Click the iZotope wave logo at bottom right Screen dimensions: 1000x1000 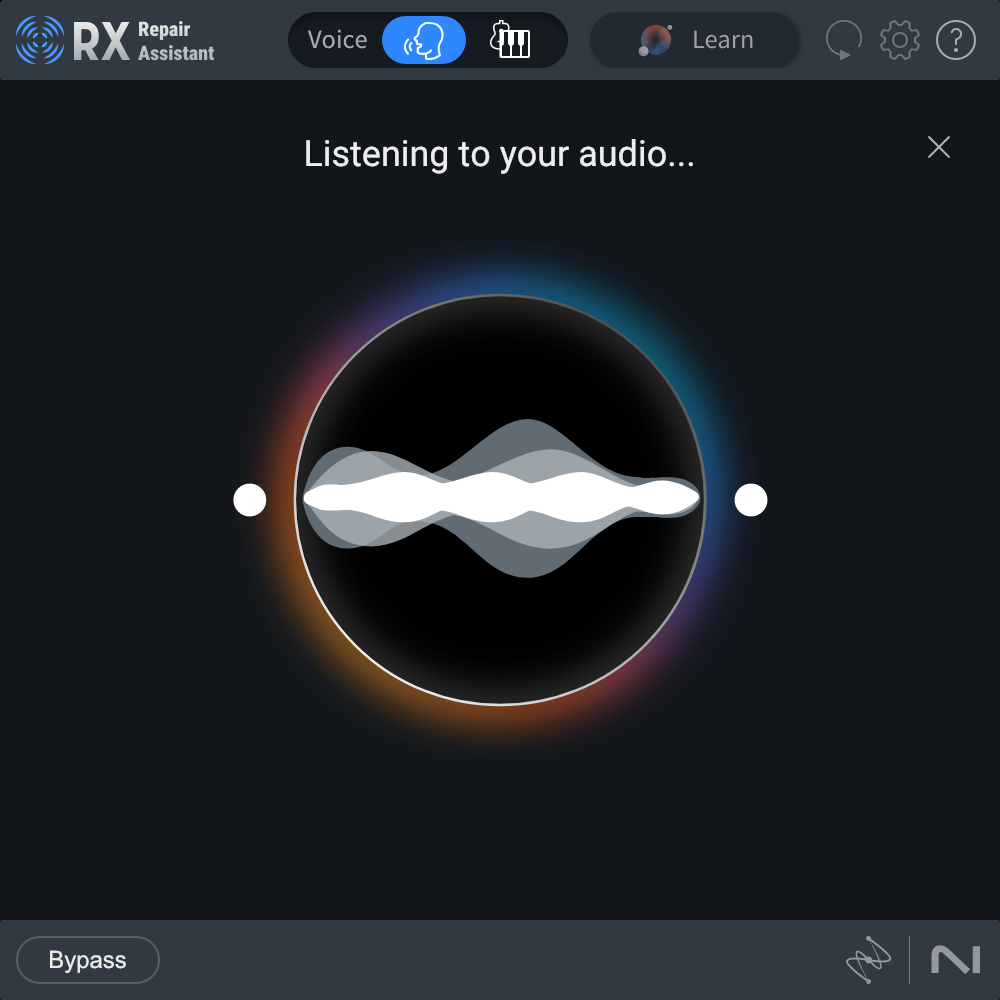click(869, 959)
